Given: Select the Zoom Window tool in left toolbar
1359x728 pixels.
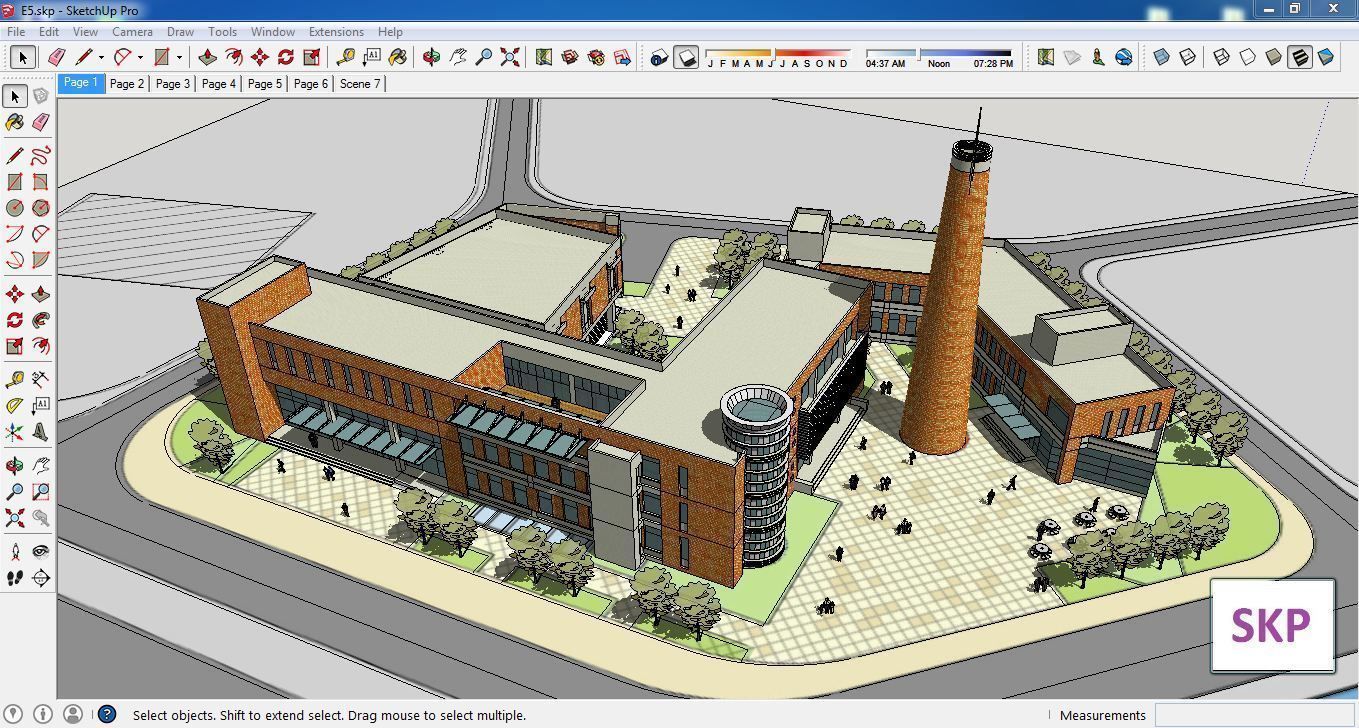Looking at the screenshot, I should coord(40,492).
